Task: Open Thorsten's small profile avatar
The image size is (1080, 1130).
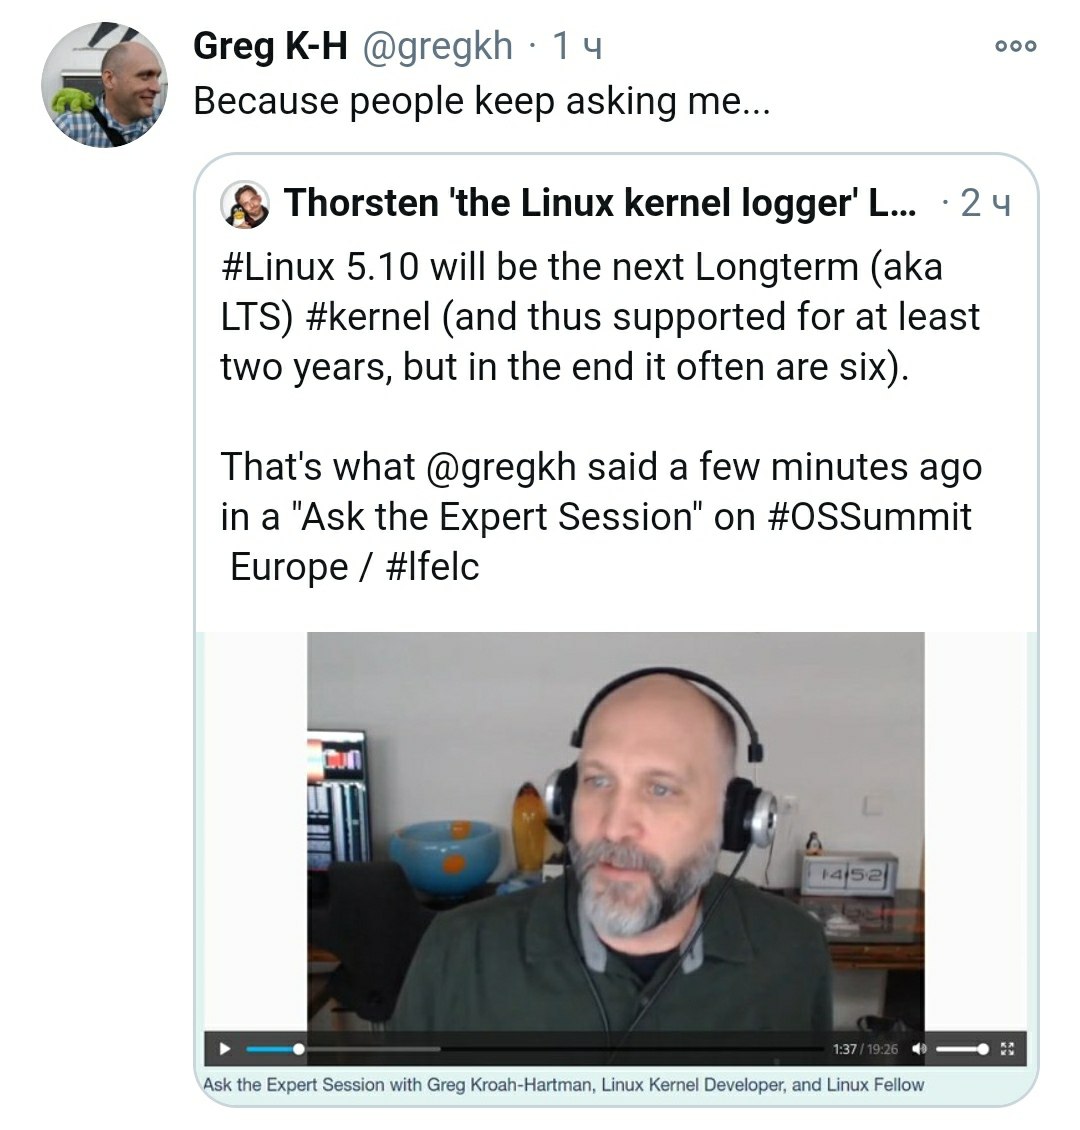Action: point(245,204)
